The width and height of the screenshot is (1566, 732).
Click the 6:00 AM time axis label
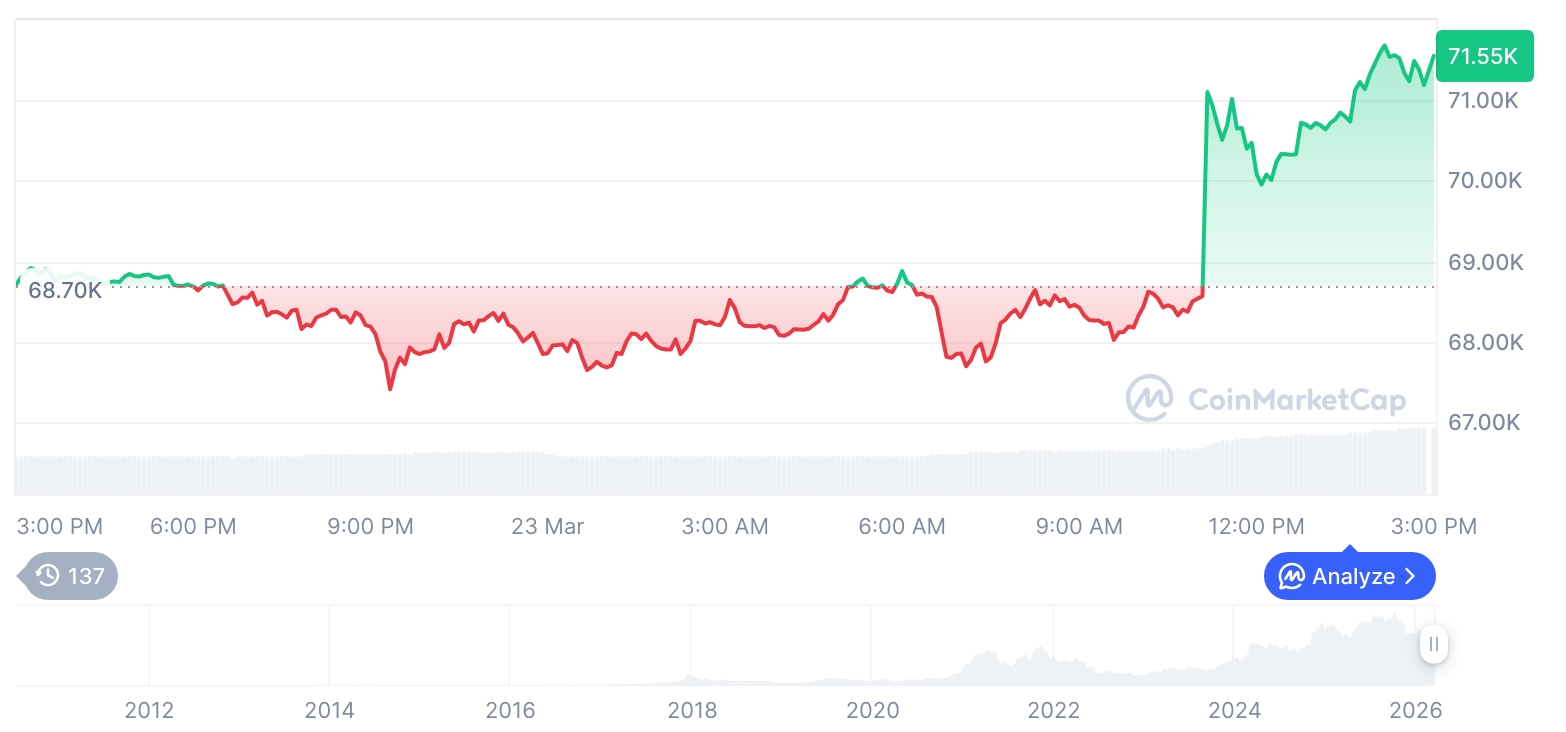pos(902,526)
